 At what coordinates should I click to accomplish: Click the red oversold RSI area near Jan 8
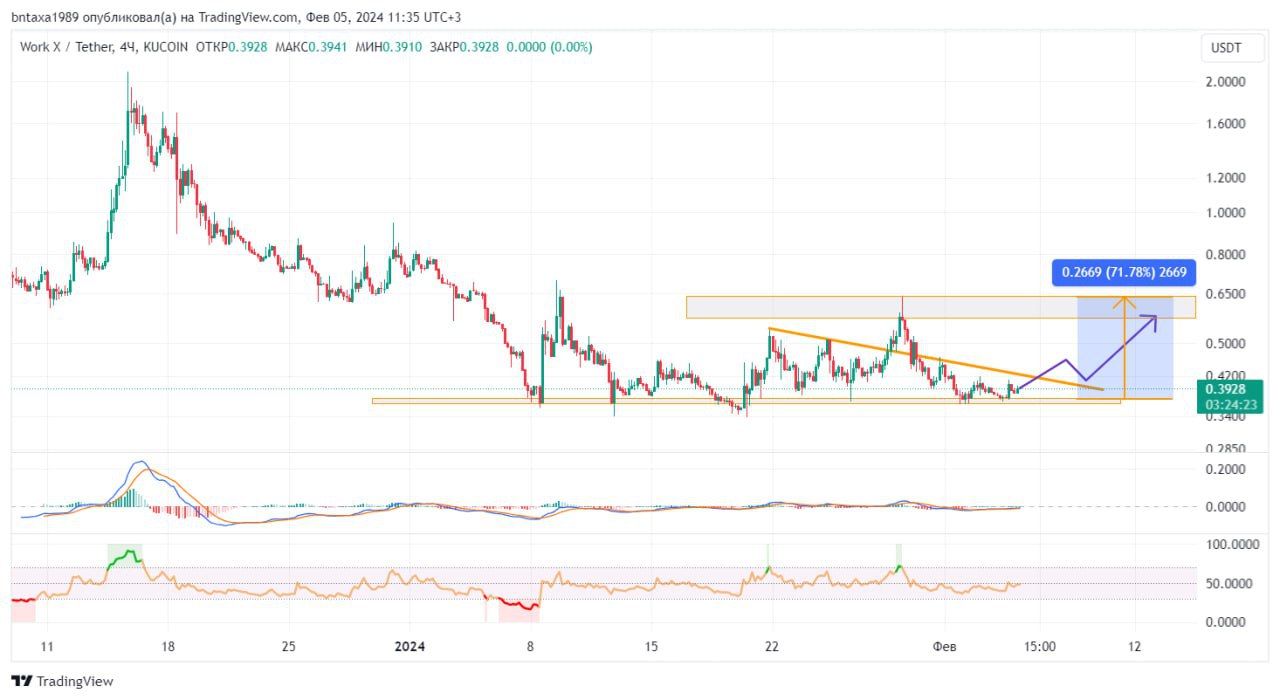pos(518,603)
